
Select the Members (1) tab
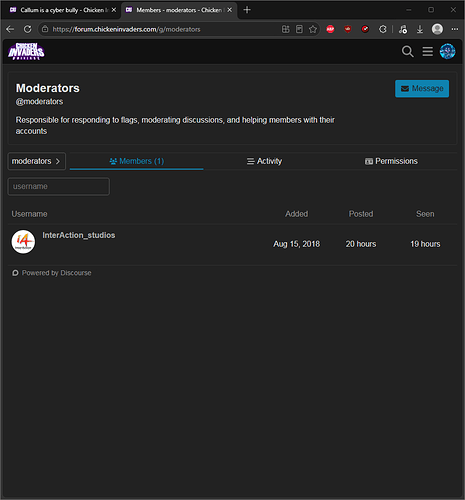click(137, 161)
